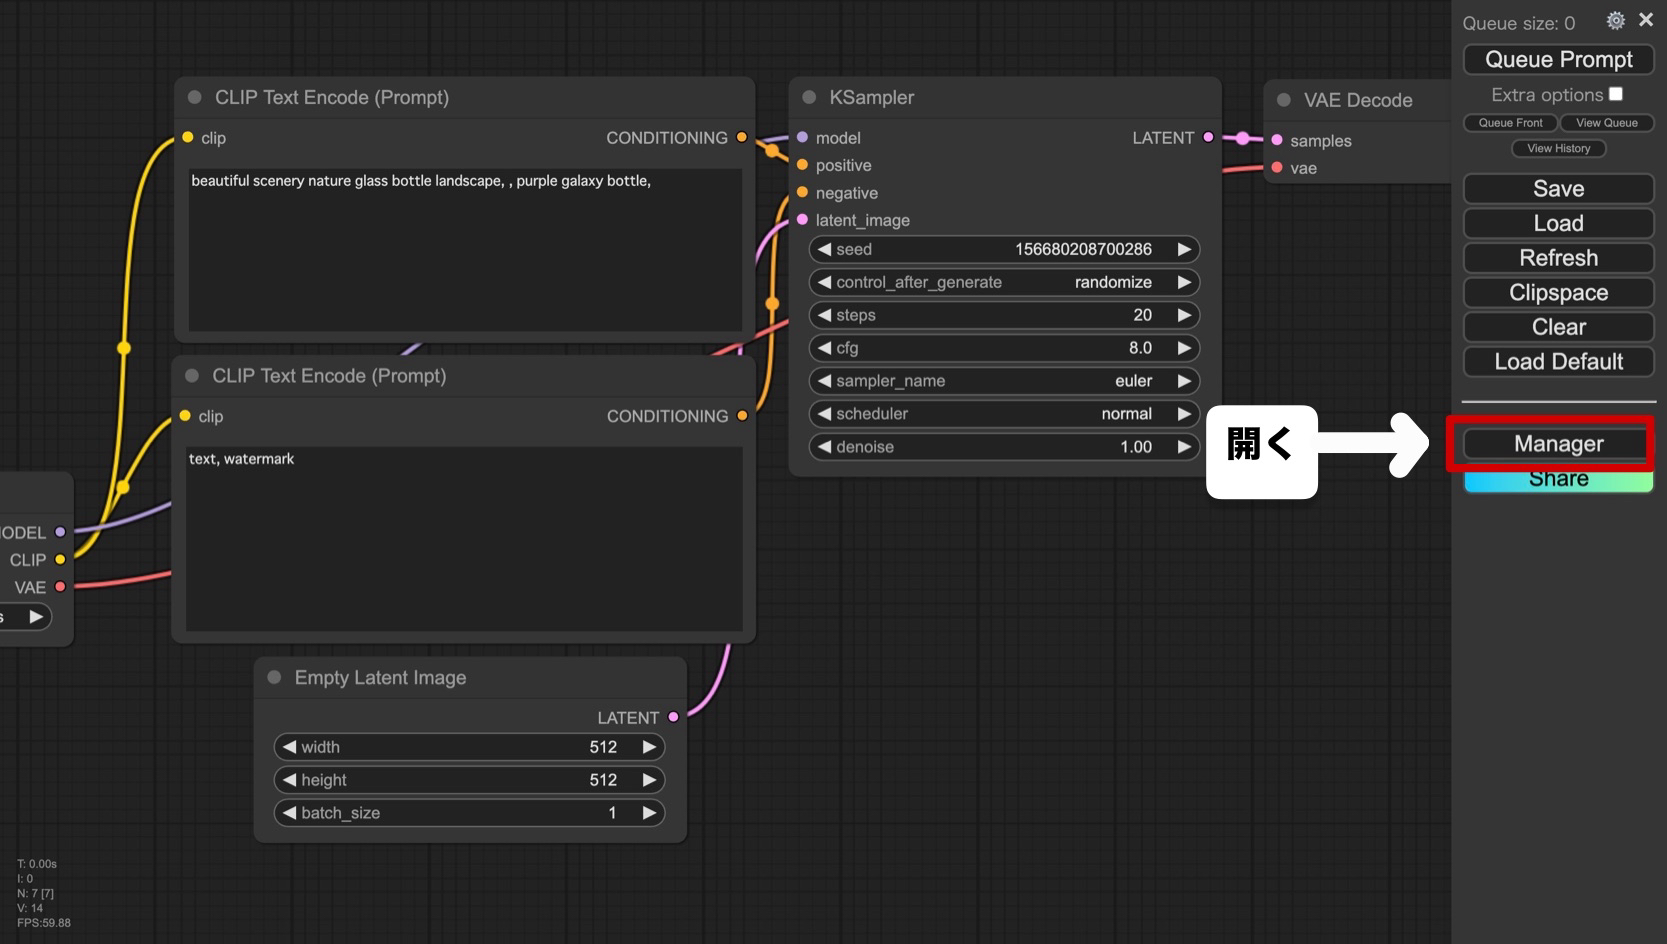Viewport: 1667px width, 944px height.
Task: Collapse the Empty Latent Image node dot
Action: (x=274, y=678)
